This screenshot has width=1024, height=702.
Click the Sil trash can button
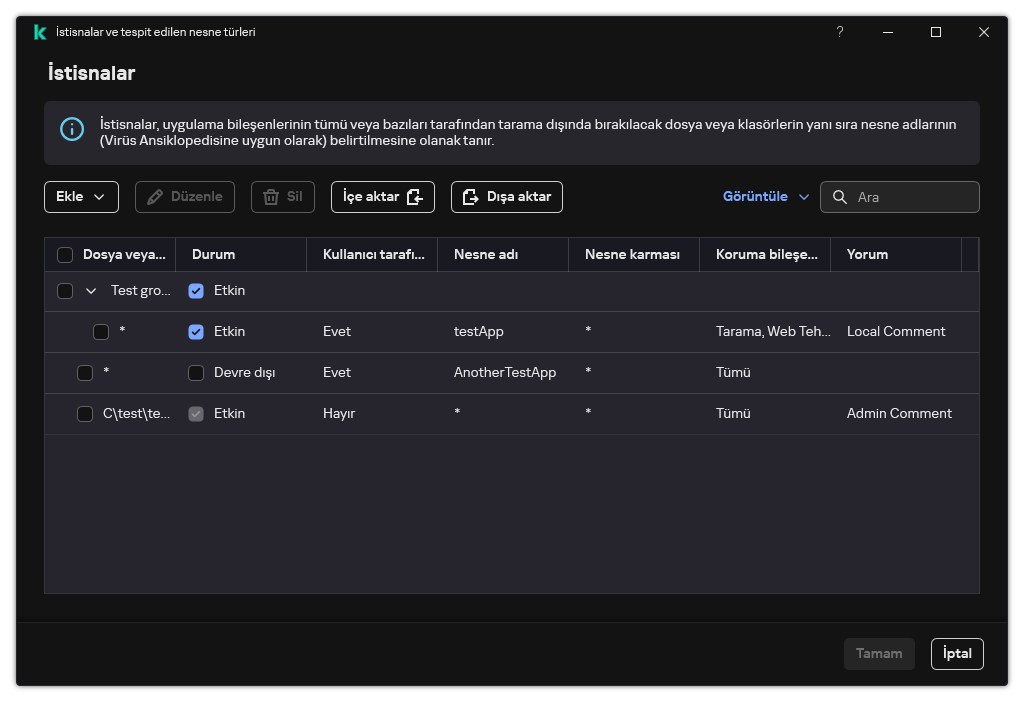tap(282, 197)
